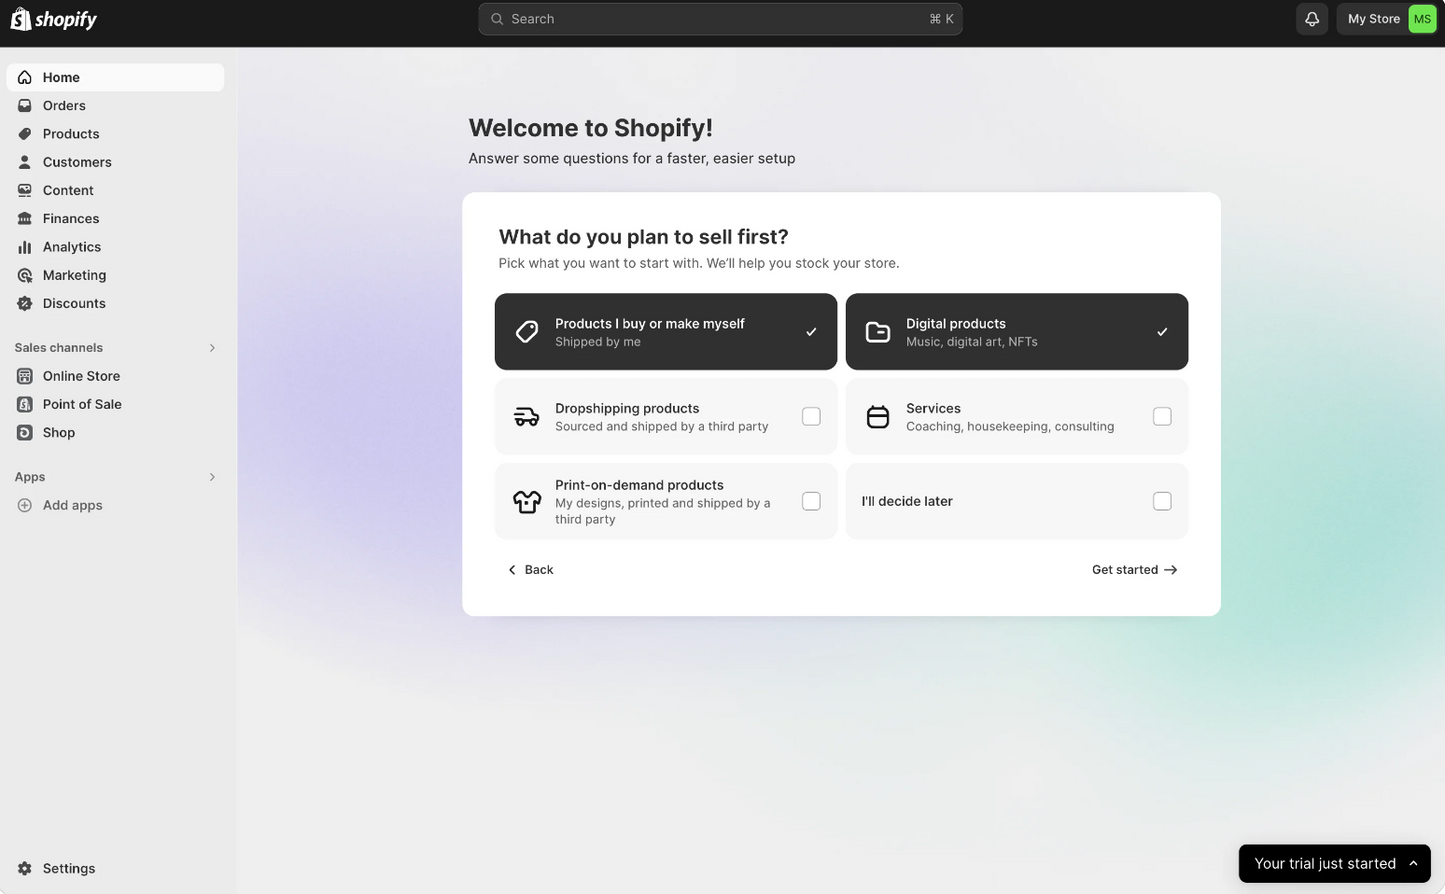Open Content in the sidebar

(x=115, y=190)
